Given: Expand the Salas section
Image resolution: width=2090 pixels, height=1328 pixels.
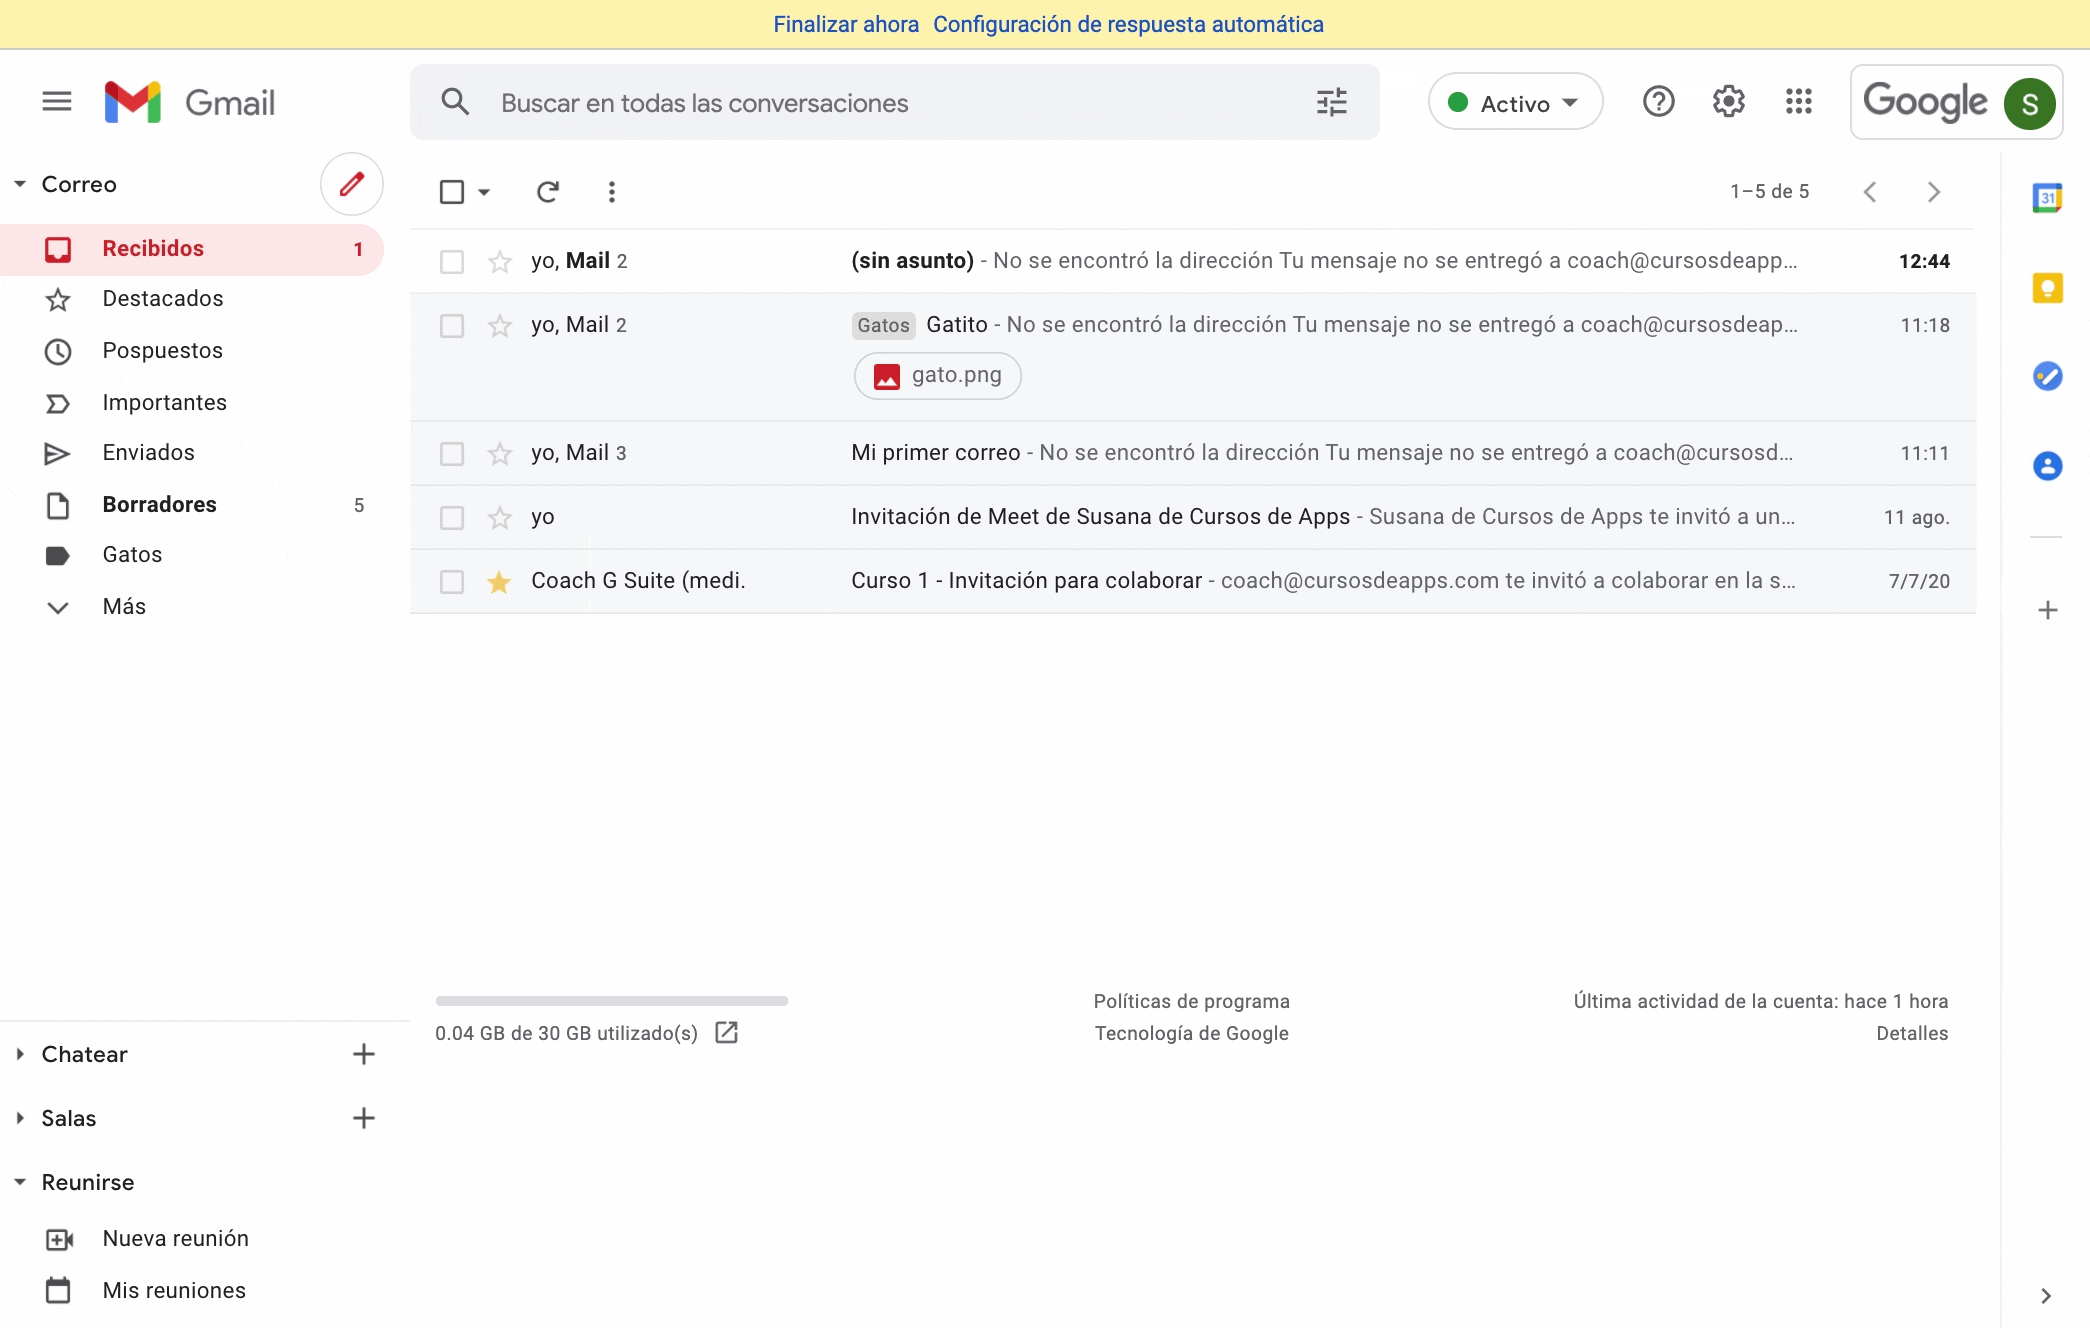Looking at the screenshot, I should pyautogui.click(x=20, y=1118).
